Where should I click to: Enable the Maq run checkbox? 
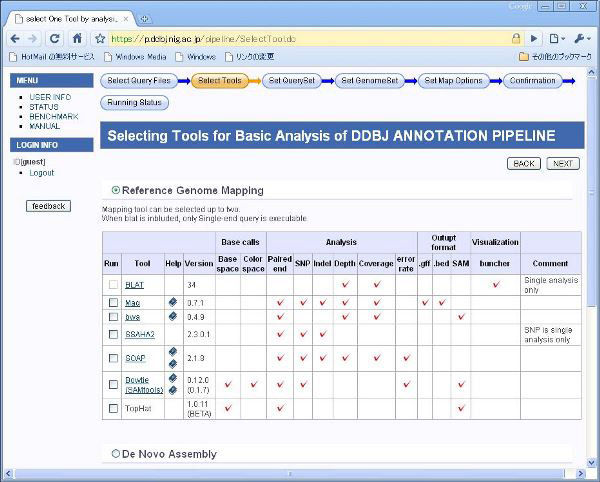point(113,302)
